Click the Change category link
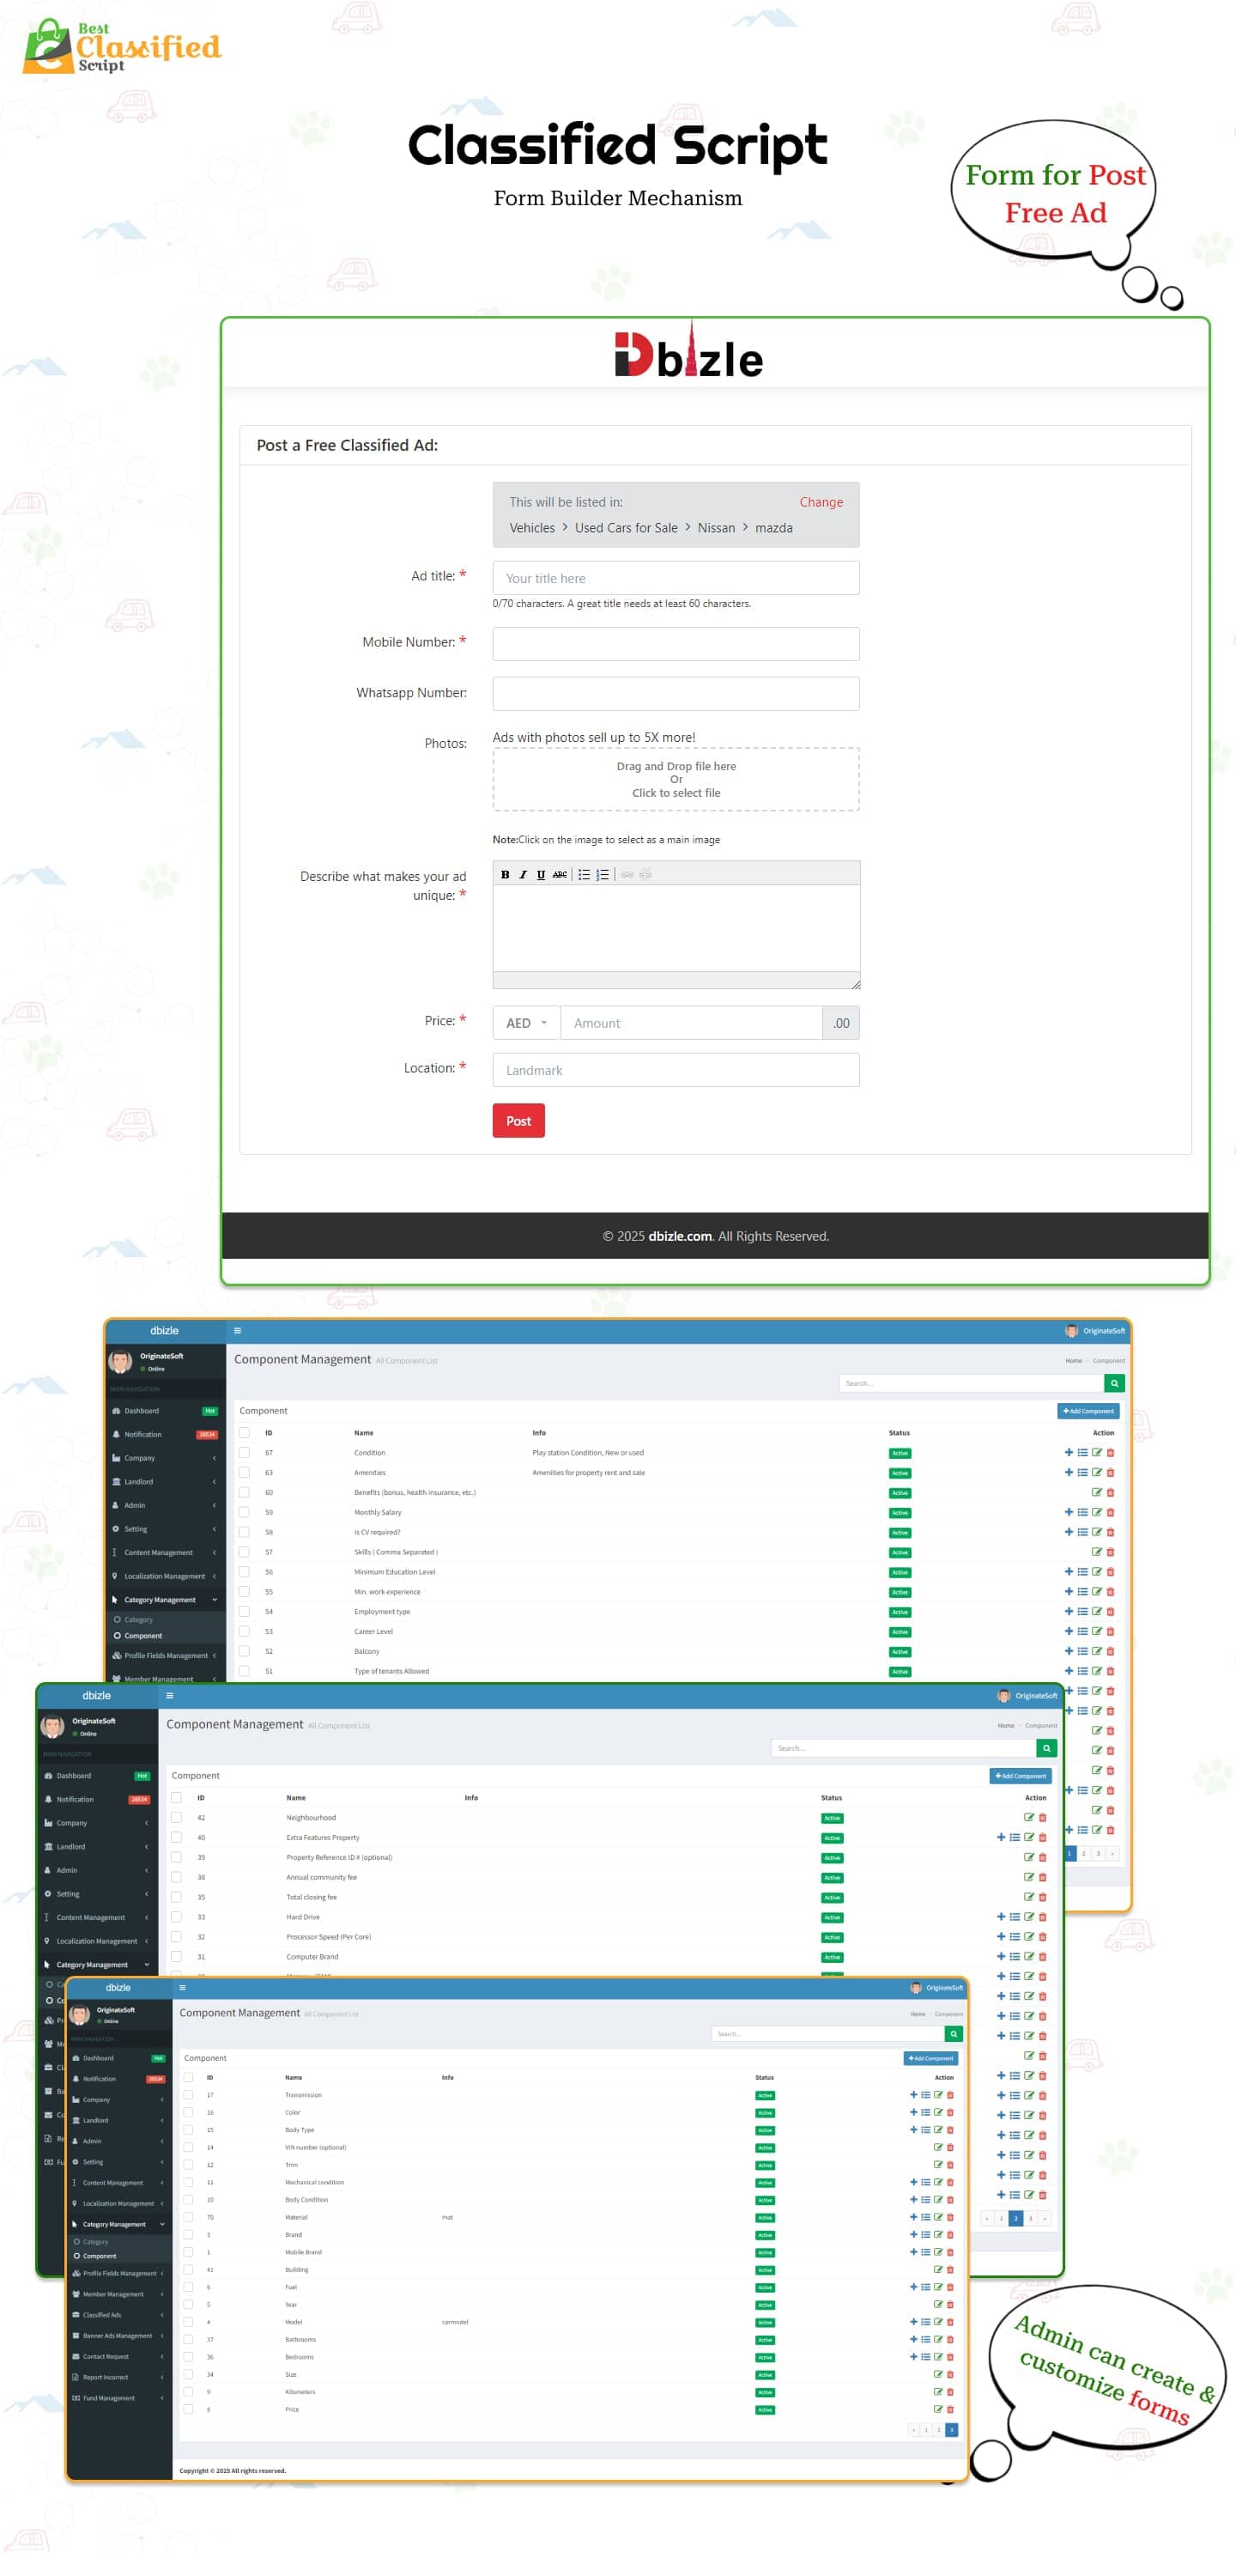 point(820,502)
